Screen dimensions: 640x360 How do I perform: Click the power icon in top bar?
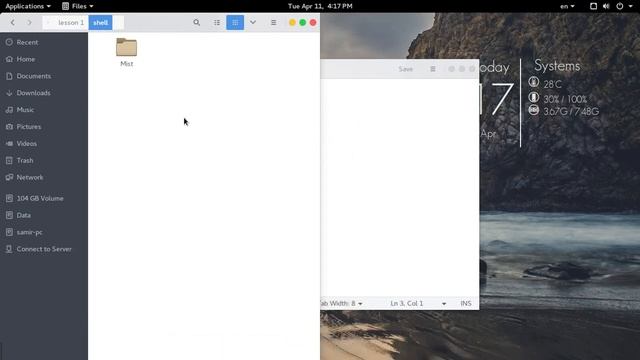tap(620, 6)
